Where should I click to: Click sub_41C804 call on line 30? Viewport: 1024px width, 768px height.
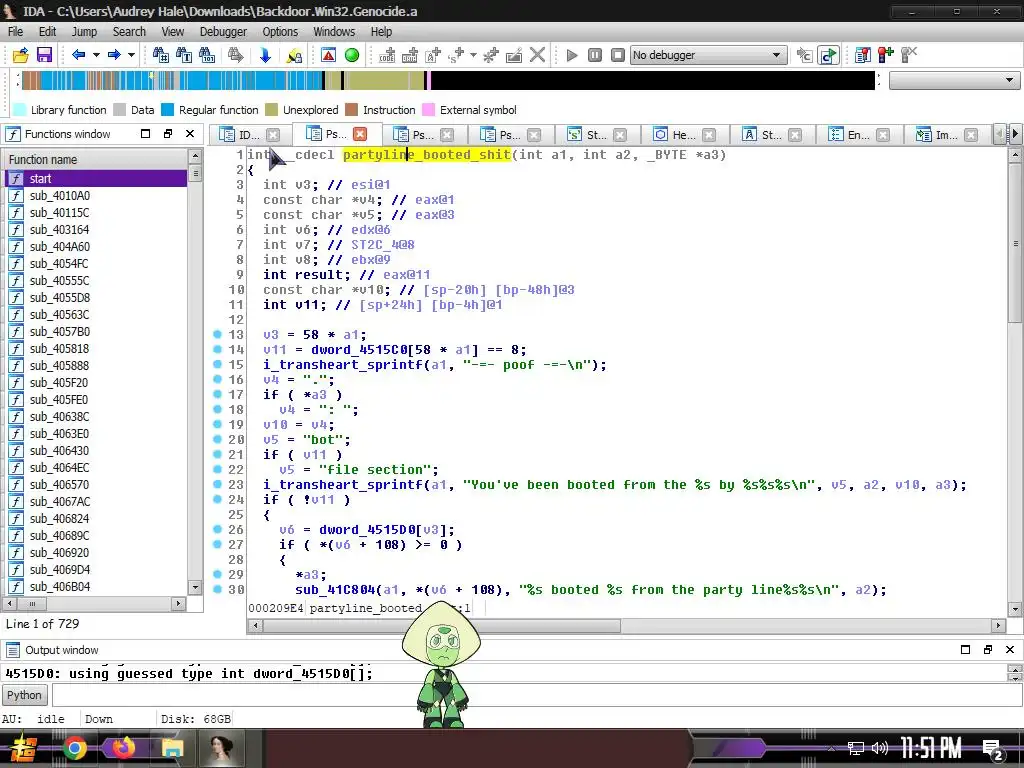335,590
